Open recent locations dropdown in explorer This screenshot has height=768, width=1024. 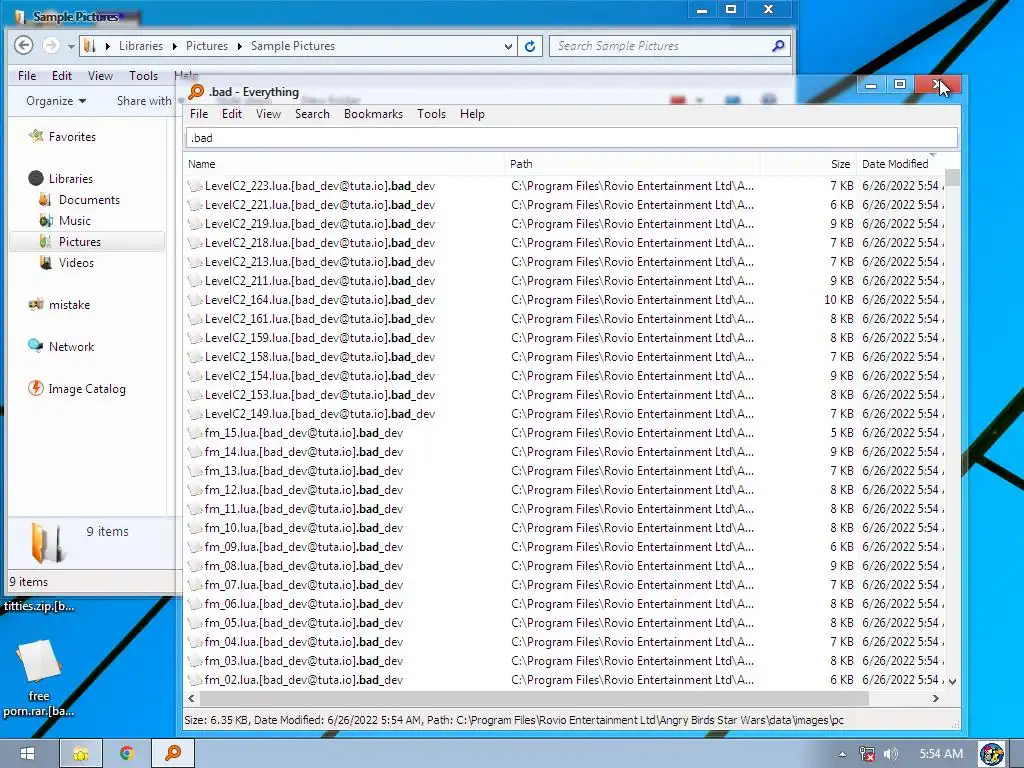71,46
